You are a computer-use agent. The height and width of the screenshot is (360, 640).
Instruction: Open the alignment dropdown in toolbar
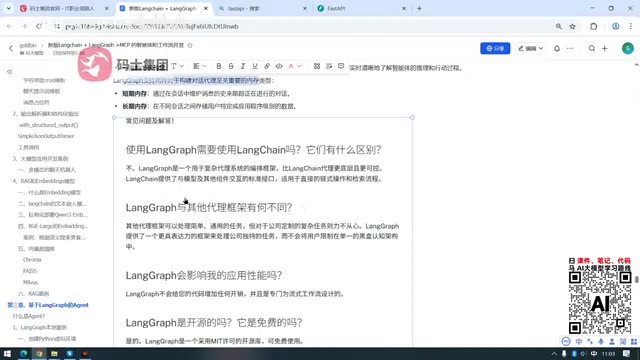coord(200,66)
